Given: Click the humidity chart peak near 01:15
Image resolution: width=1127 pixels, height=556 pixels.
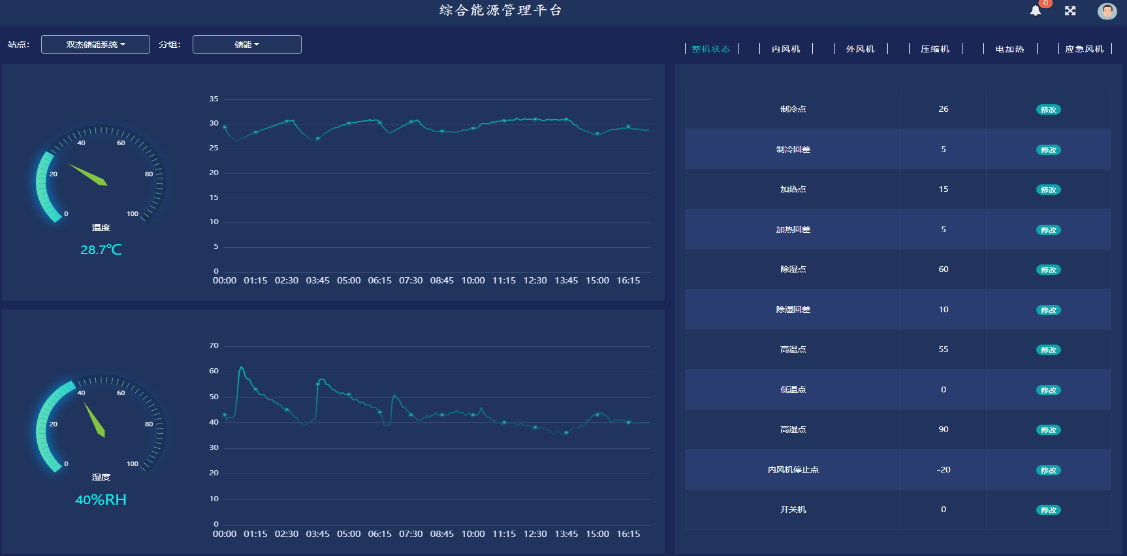Looking at the screenshot, I should [x=241, y=368].
